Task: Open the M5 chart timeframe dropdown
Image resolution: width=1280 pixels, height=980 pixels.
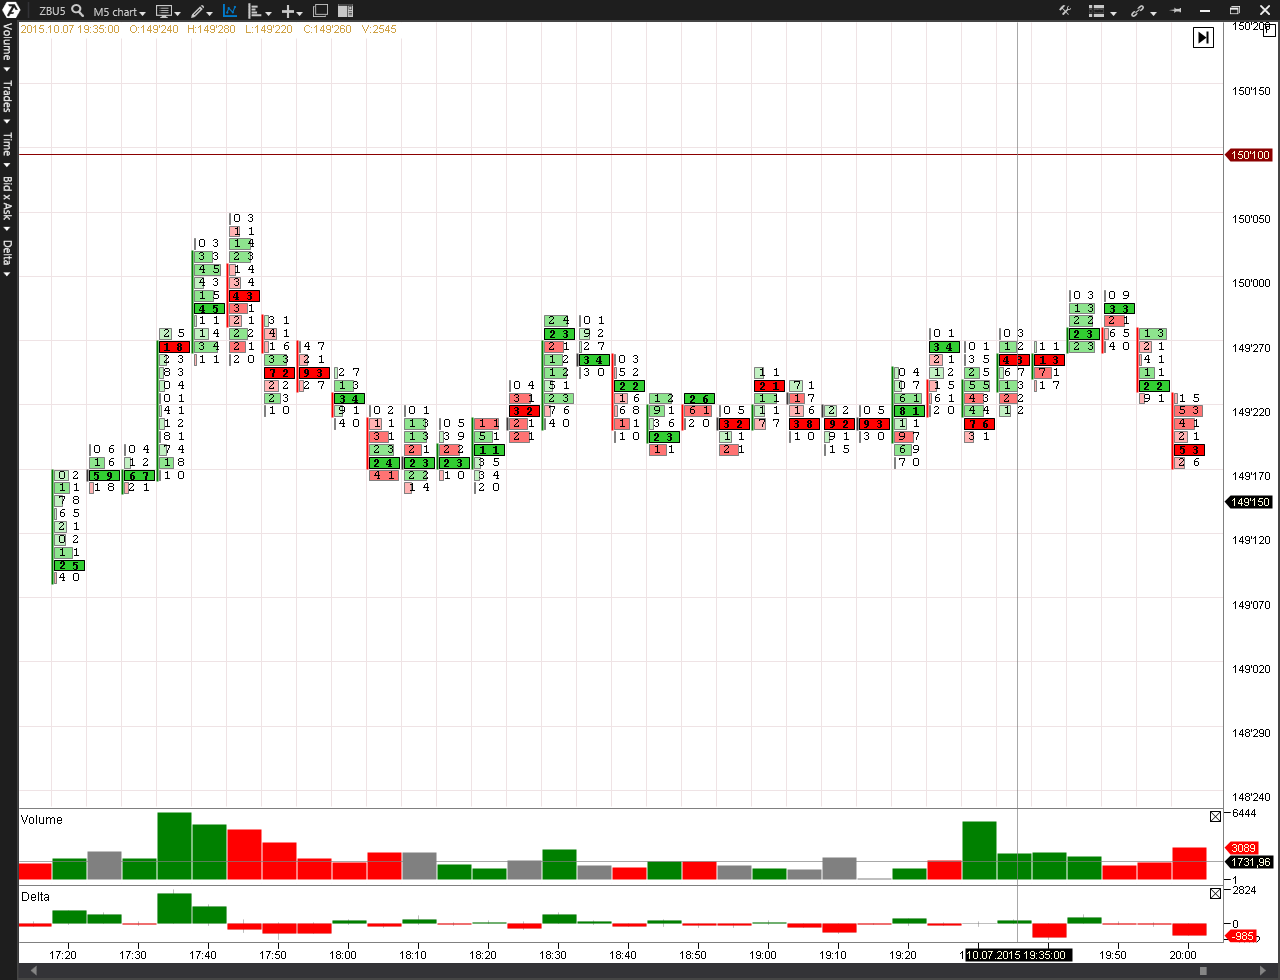Action: (x=119, y=12)
